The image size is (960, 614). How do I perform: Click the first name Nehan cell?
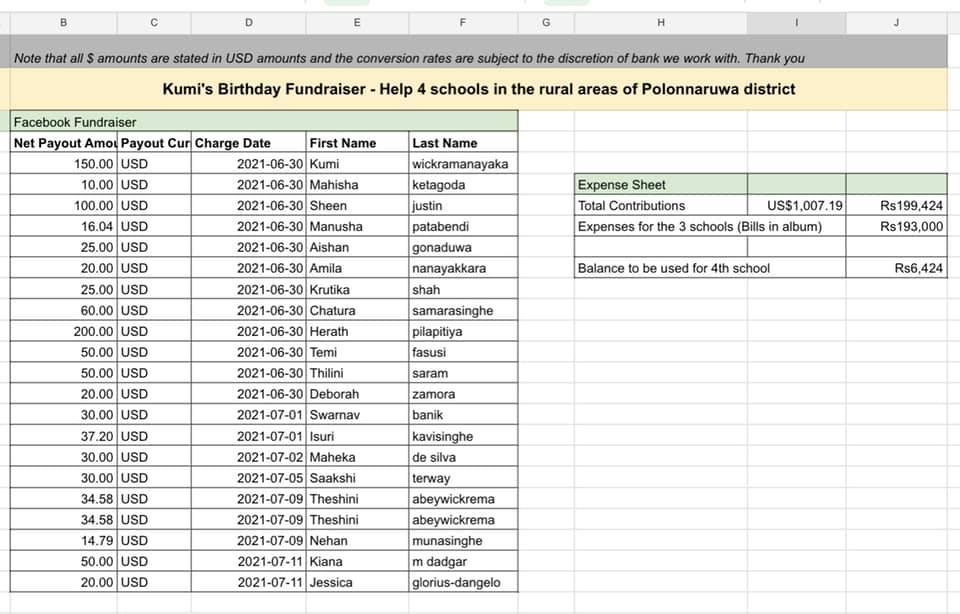coord(358,541)
